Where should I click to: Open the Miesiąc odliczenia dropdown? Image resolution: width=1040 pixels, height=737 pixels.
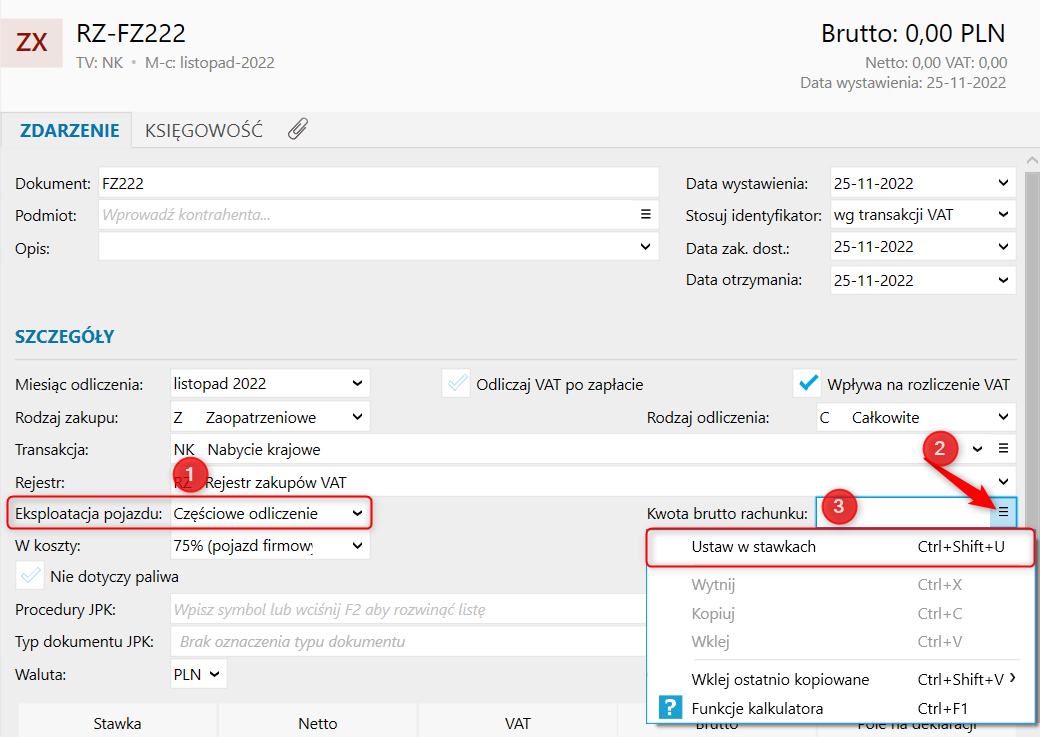point(357,383)
